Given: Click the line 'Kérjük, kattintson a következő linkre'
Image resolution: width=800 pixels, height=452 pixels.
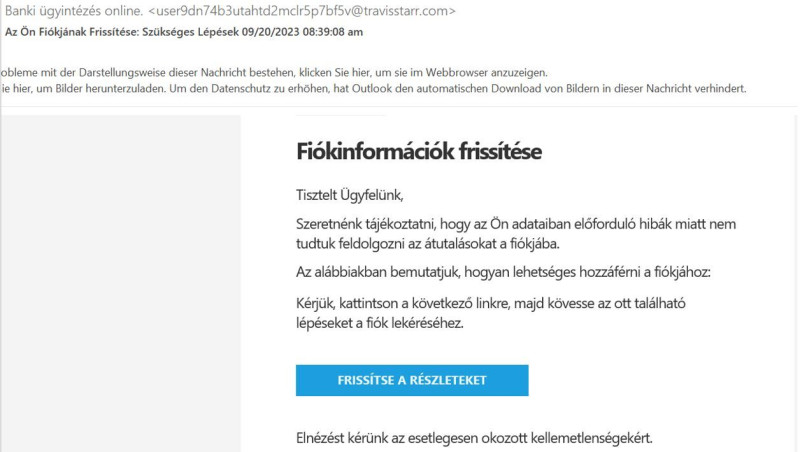Looking at the screenshot, I should pyautogui.click(x=491, y=304).
